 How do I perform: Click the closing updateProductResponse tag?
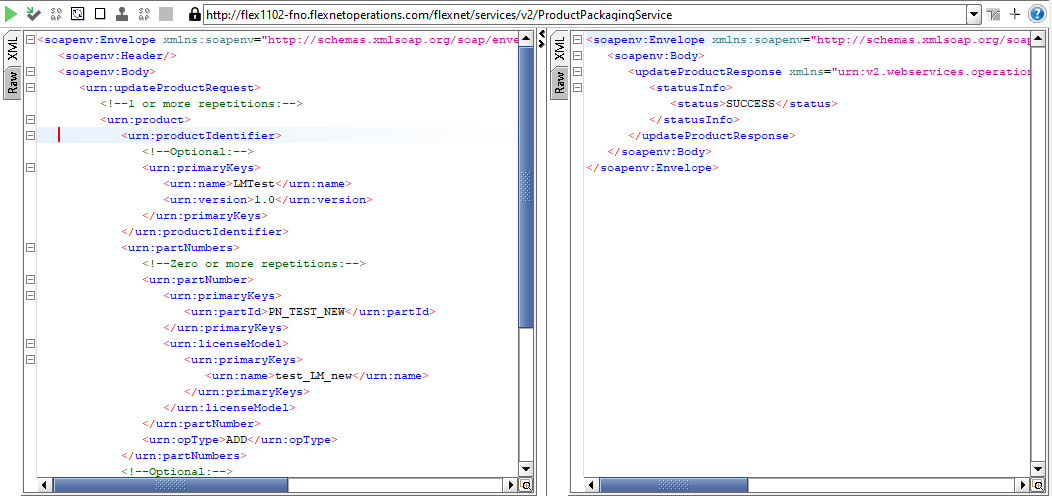pos(712,136)
